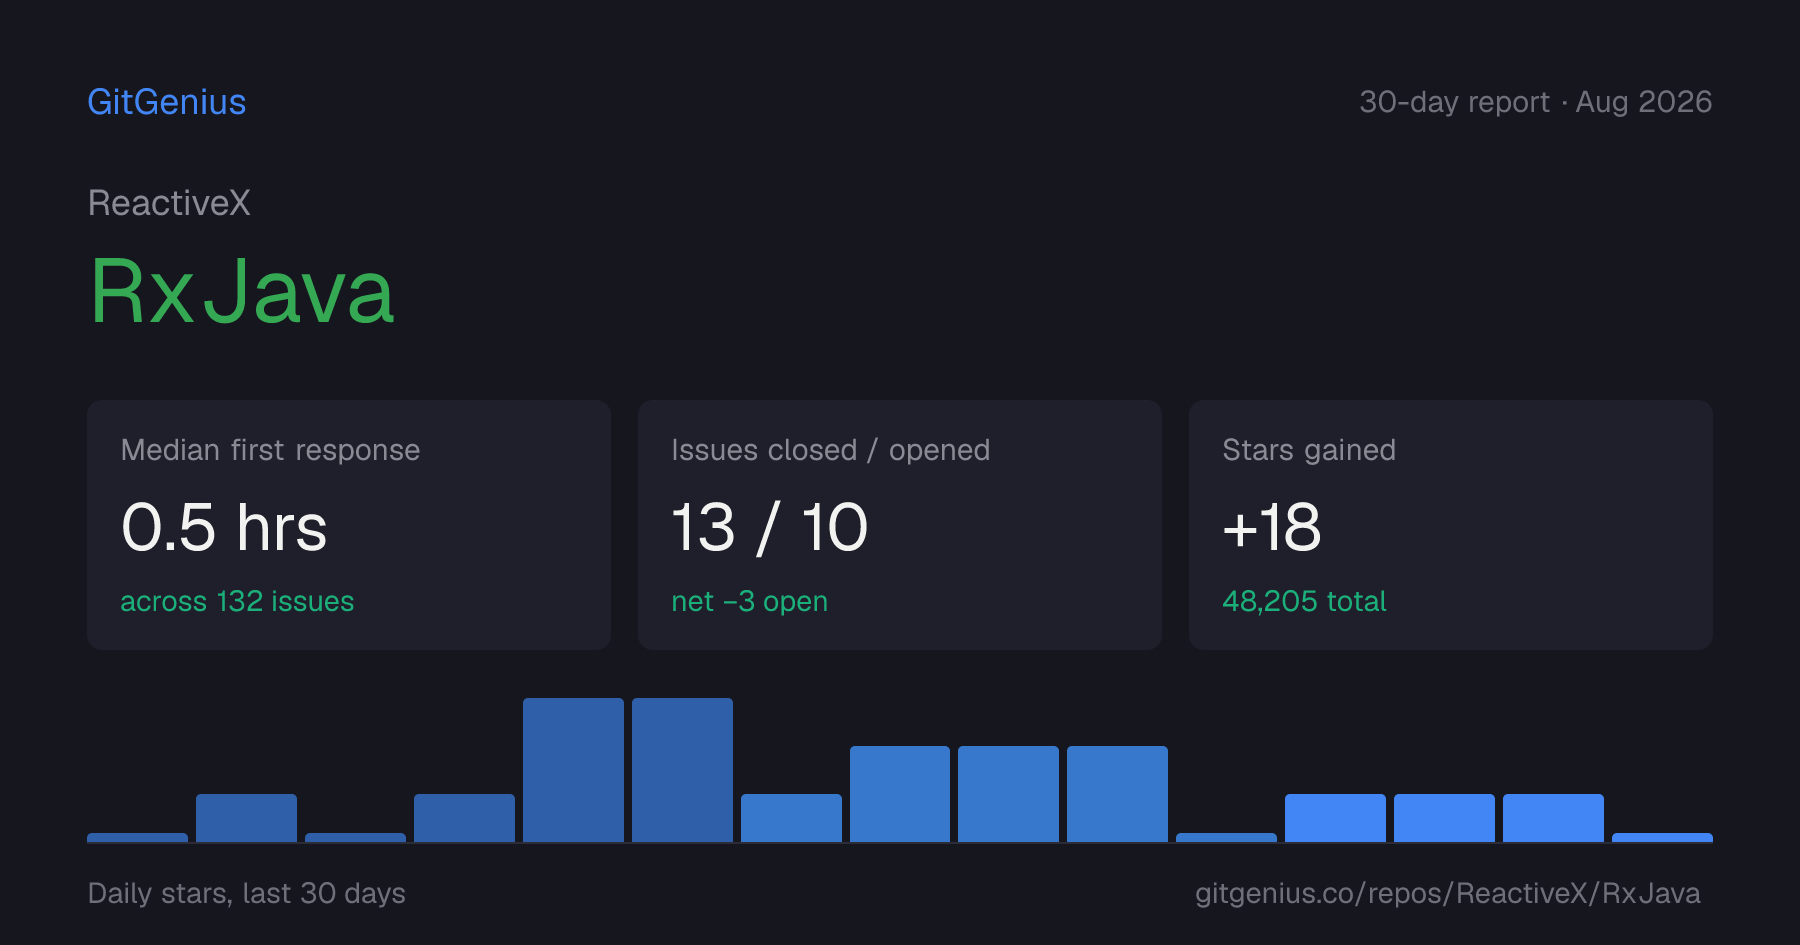The width and height of the screenshot is (1800, 945).
Task: Click the "Daily stars, last 30 days" caption
Action: click(x=247, y=893)
